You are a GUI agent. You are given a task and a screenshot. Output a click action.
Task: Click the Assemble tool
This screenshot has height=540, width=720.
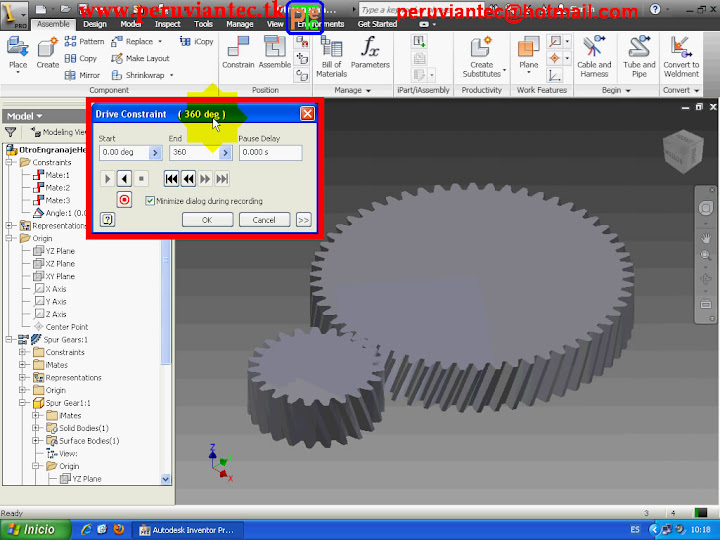[x=275, y=53]
